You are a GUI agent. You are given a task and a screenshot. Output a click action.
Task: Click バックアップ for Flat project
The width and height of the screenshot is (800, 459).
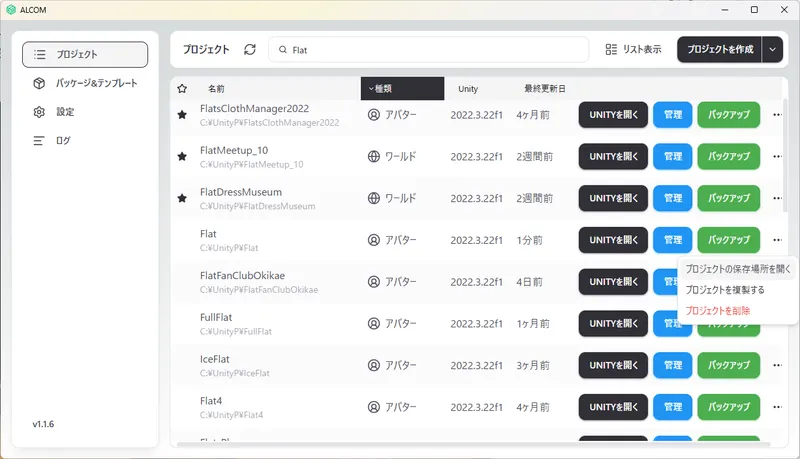[729, 240]
